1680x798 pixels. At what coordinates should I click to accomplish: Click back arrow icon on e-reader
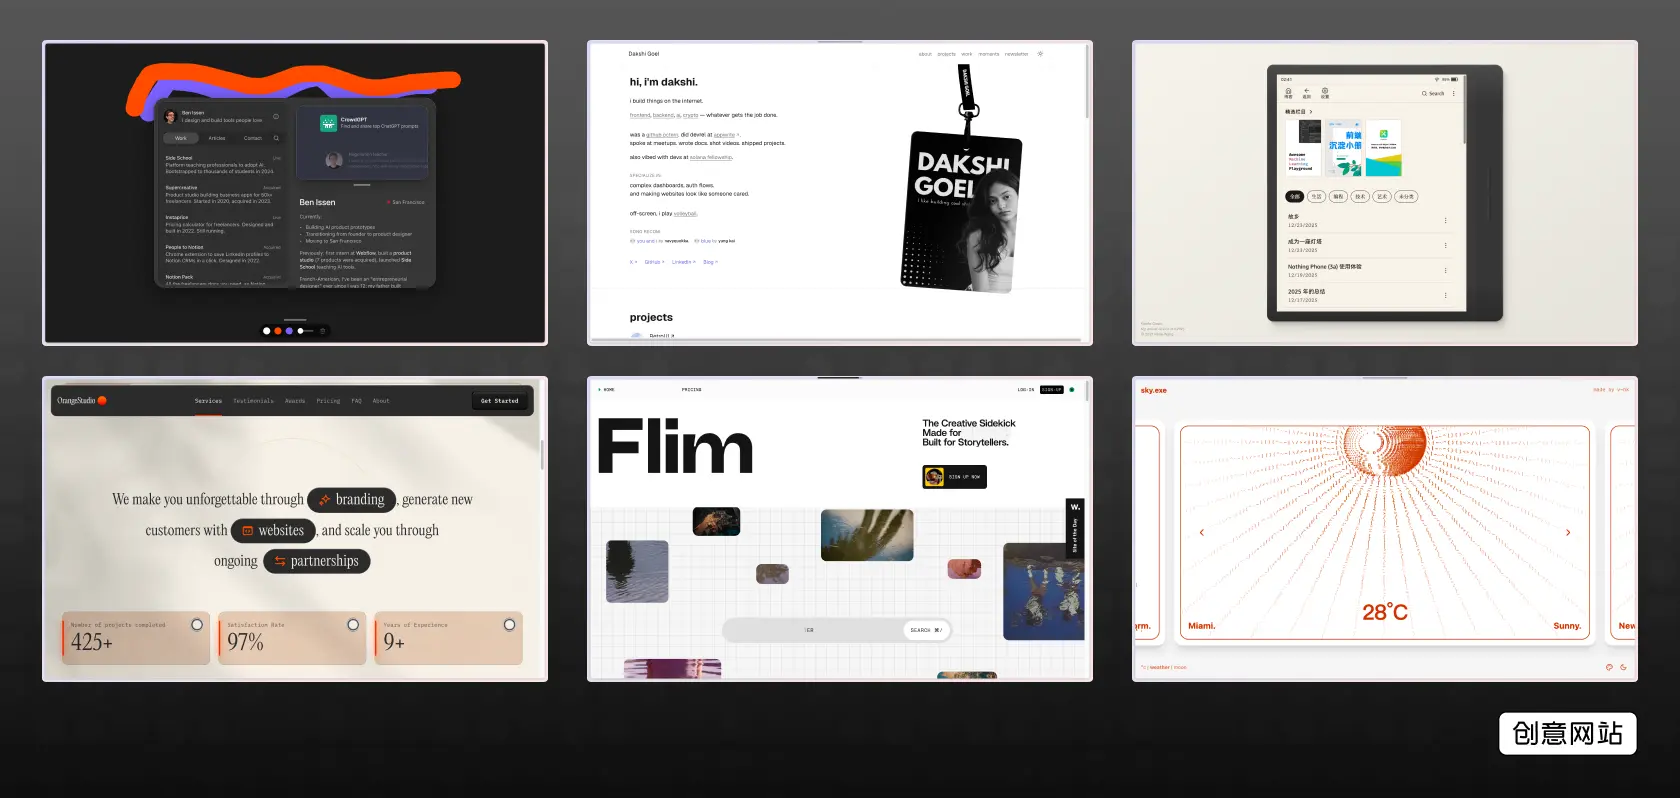(x=1306, y=92)
